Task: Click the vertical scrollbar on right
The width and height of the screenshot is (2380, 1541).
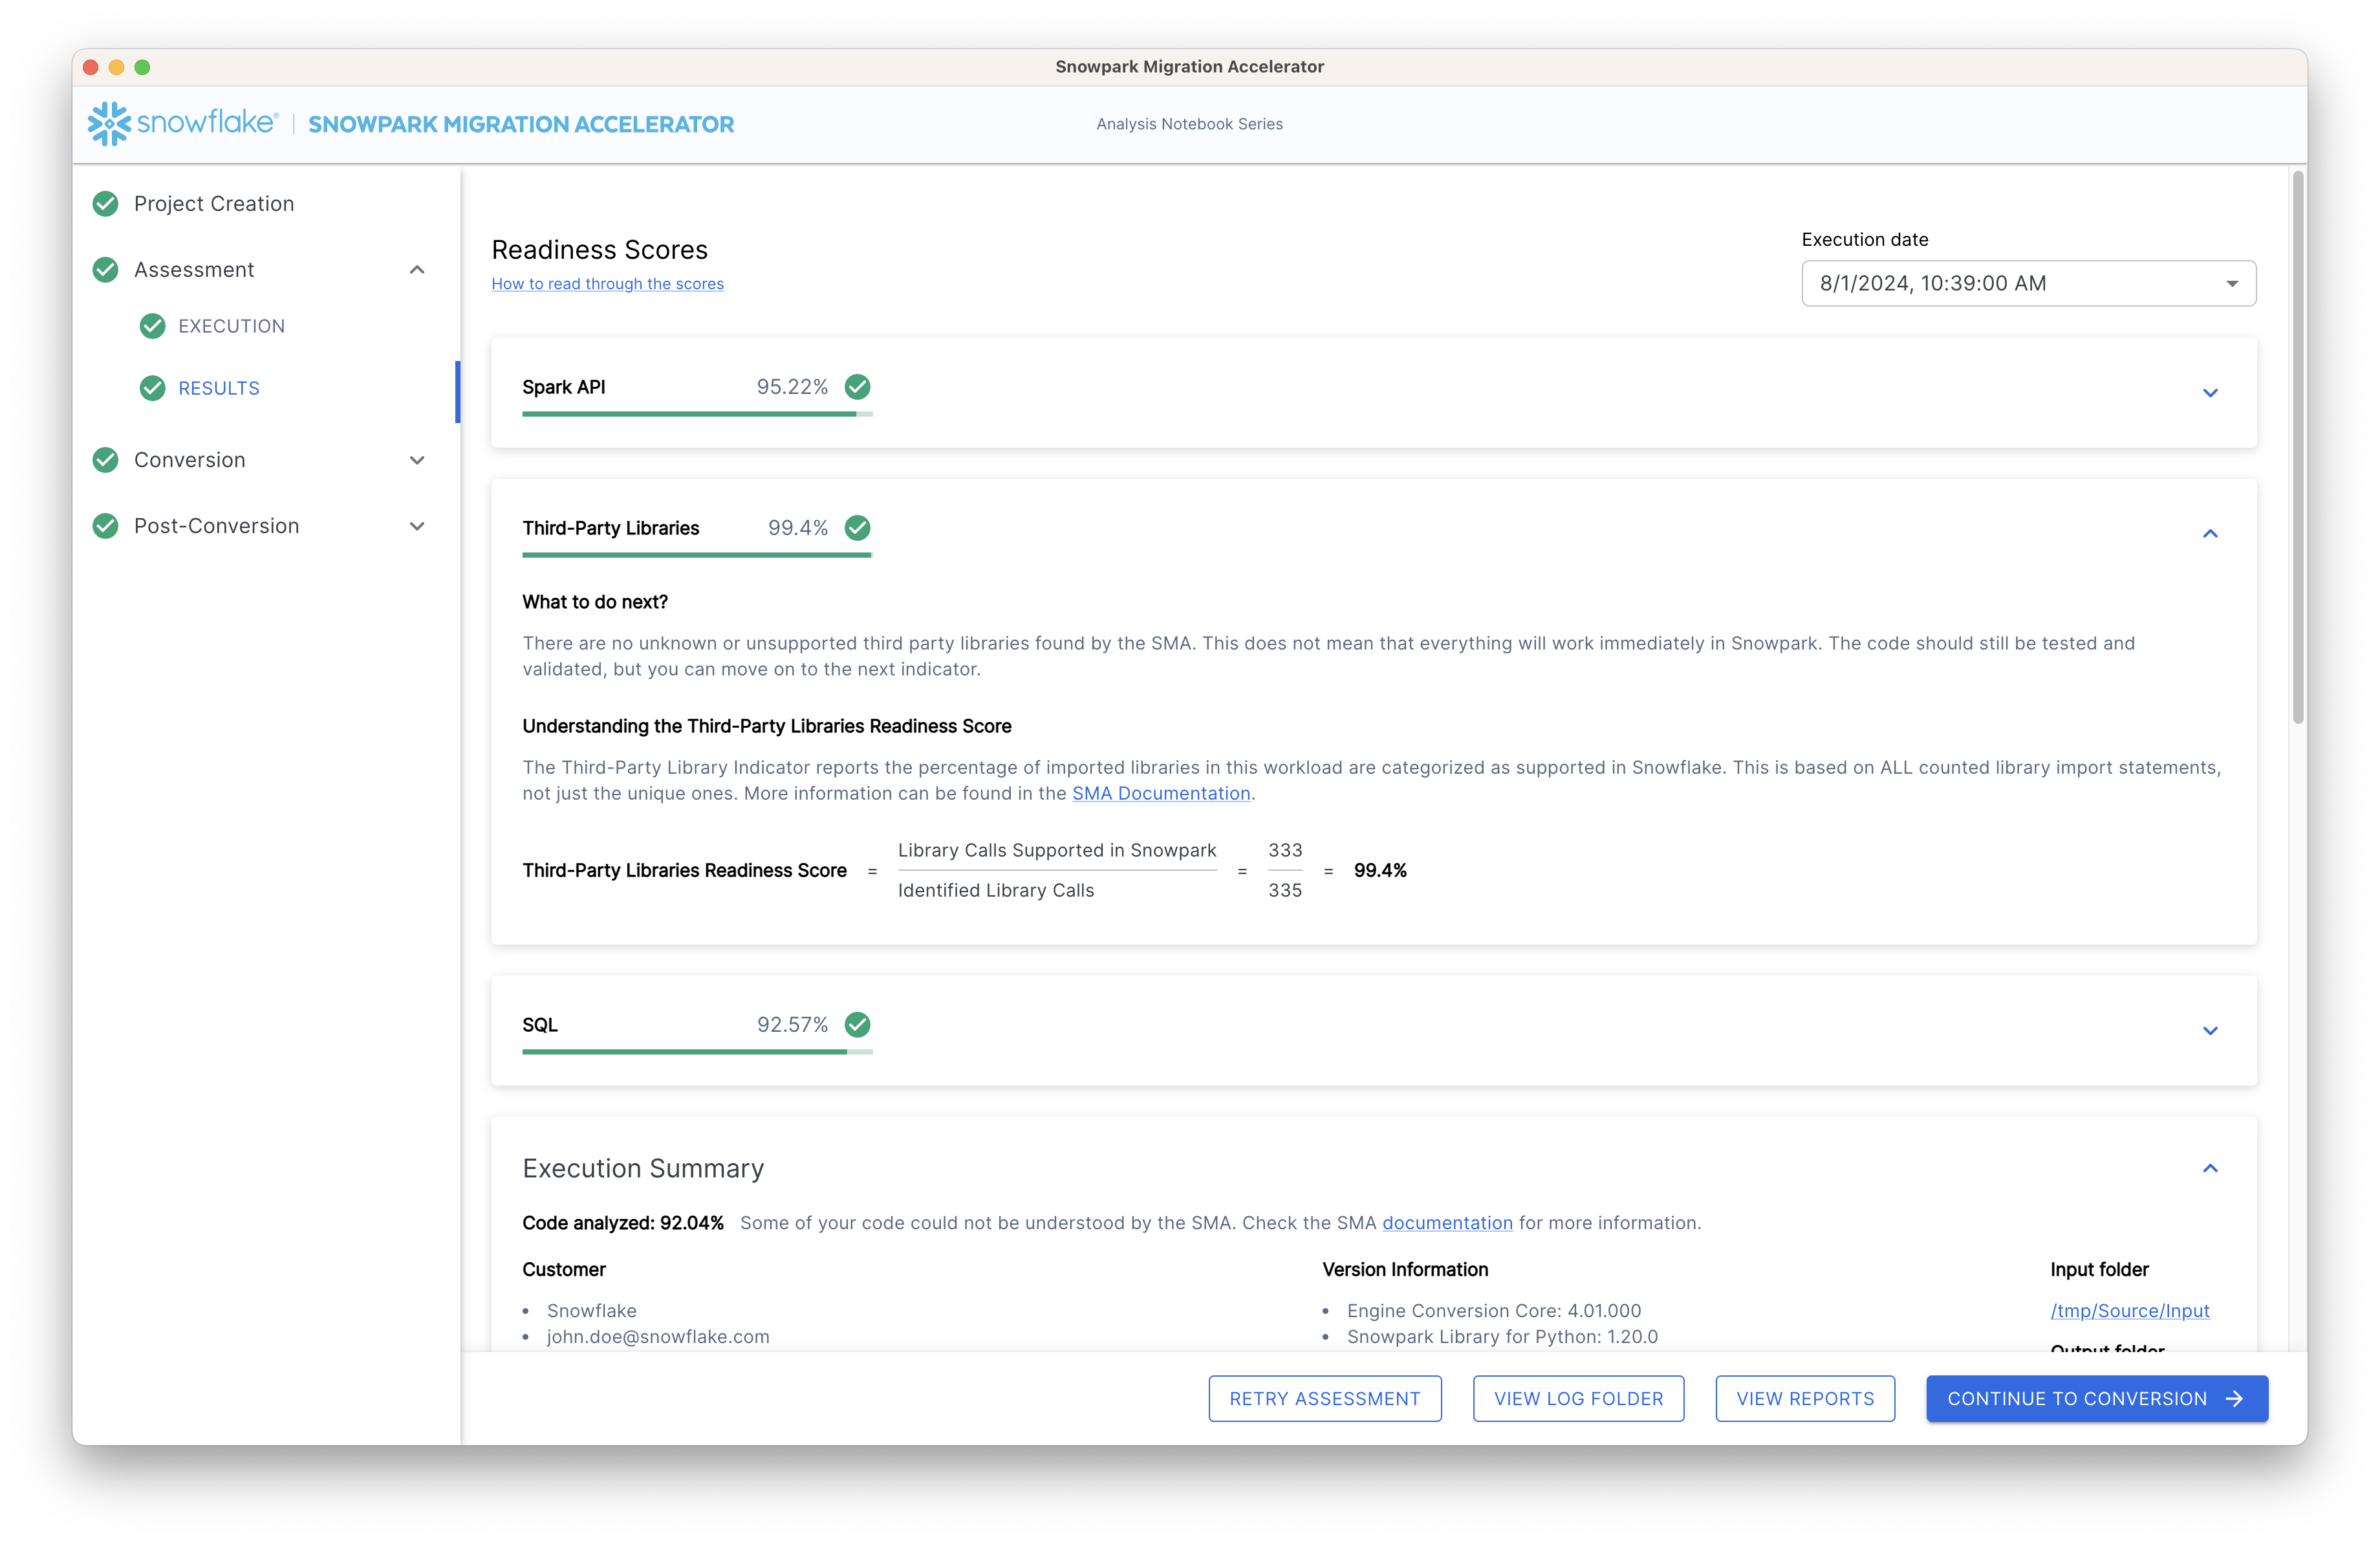Action: pos(2298,447)
